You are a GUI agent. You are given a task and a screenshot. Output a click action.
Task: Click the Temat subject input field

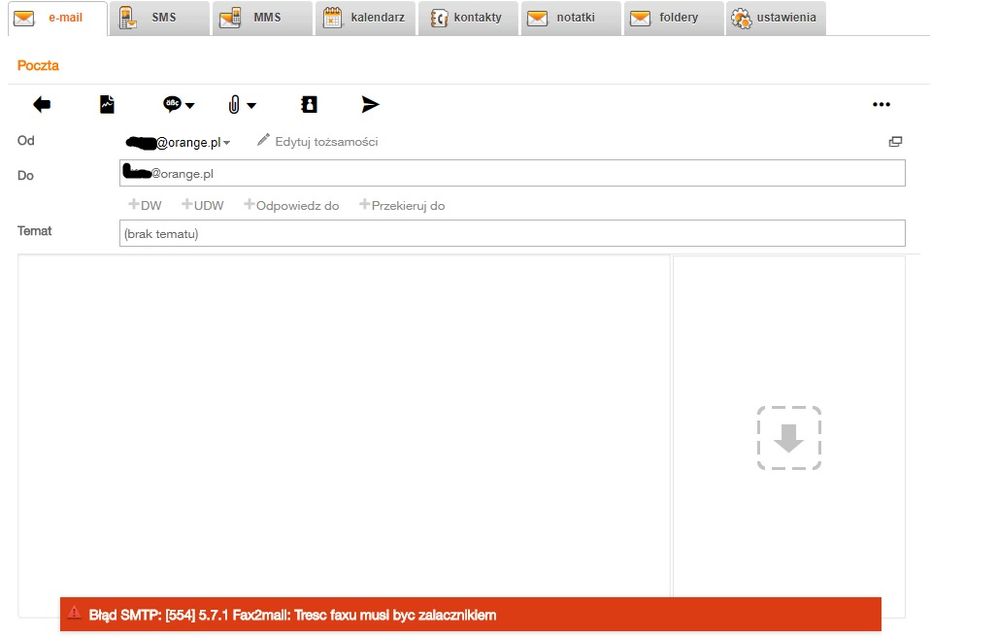(512, 233)
